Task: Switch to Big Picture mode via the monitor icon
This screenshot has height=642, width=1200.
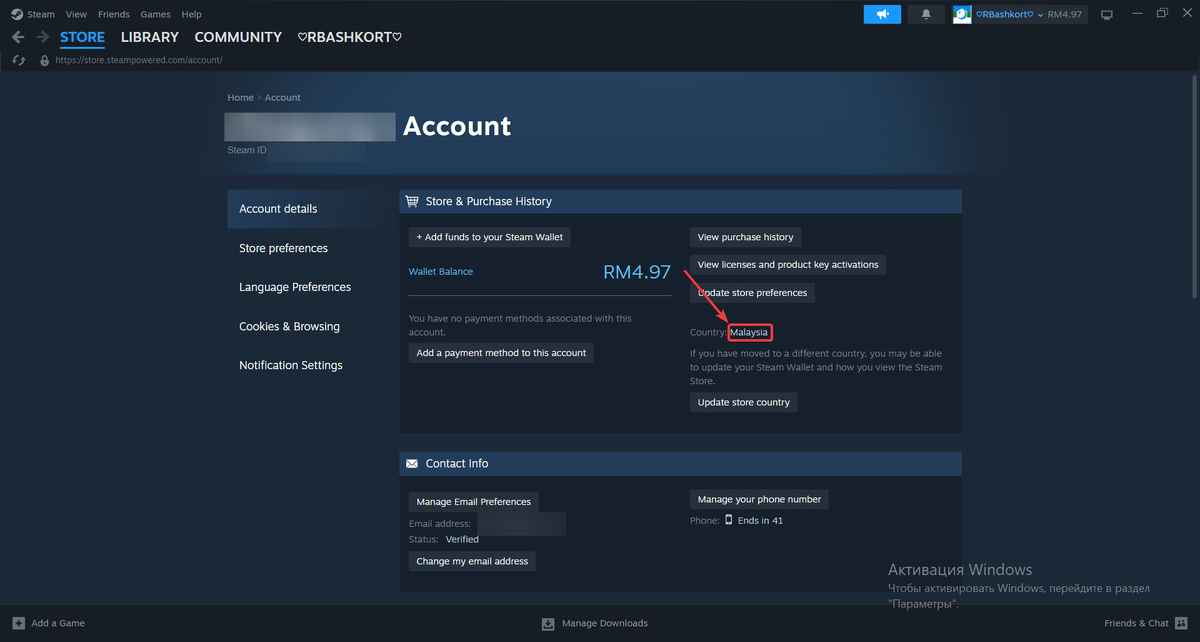Action: point(1106,14)
